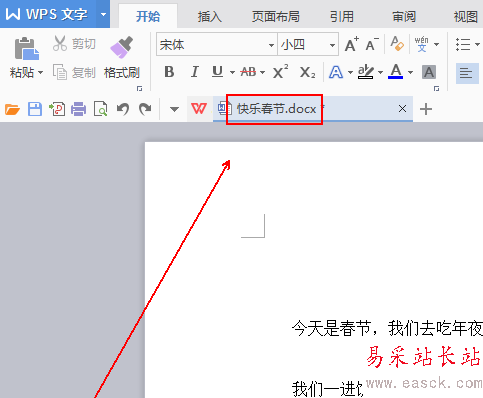Expand the quick access toolbar customize arrow

(174, 109)
